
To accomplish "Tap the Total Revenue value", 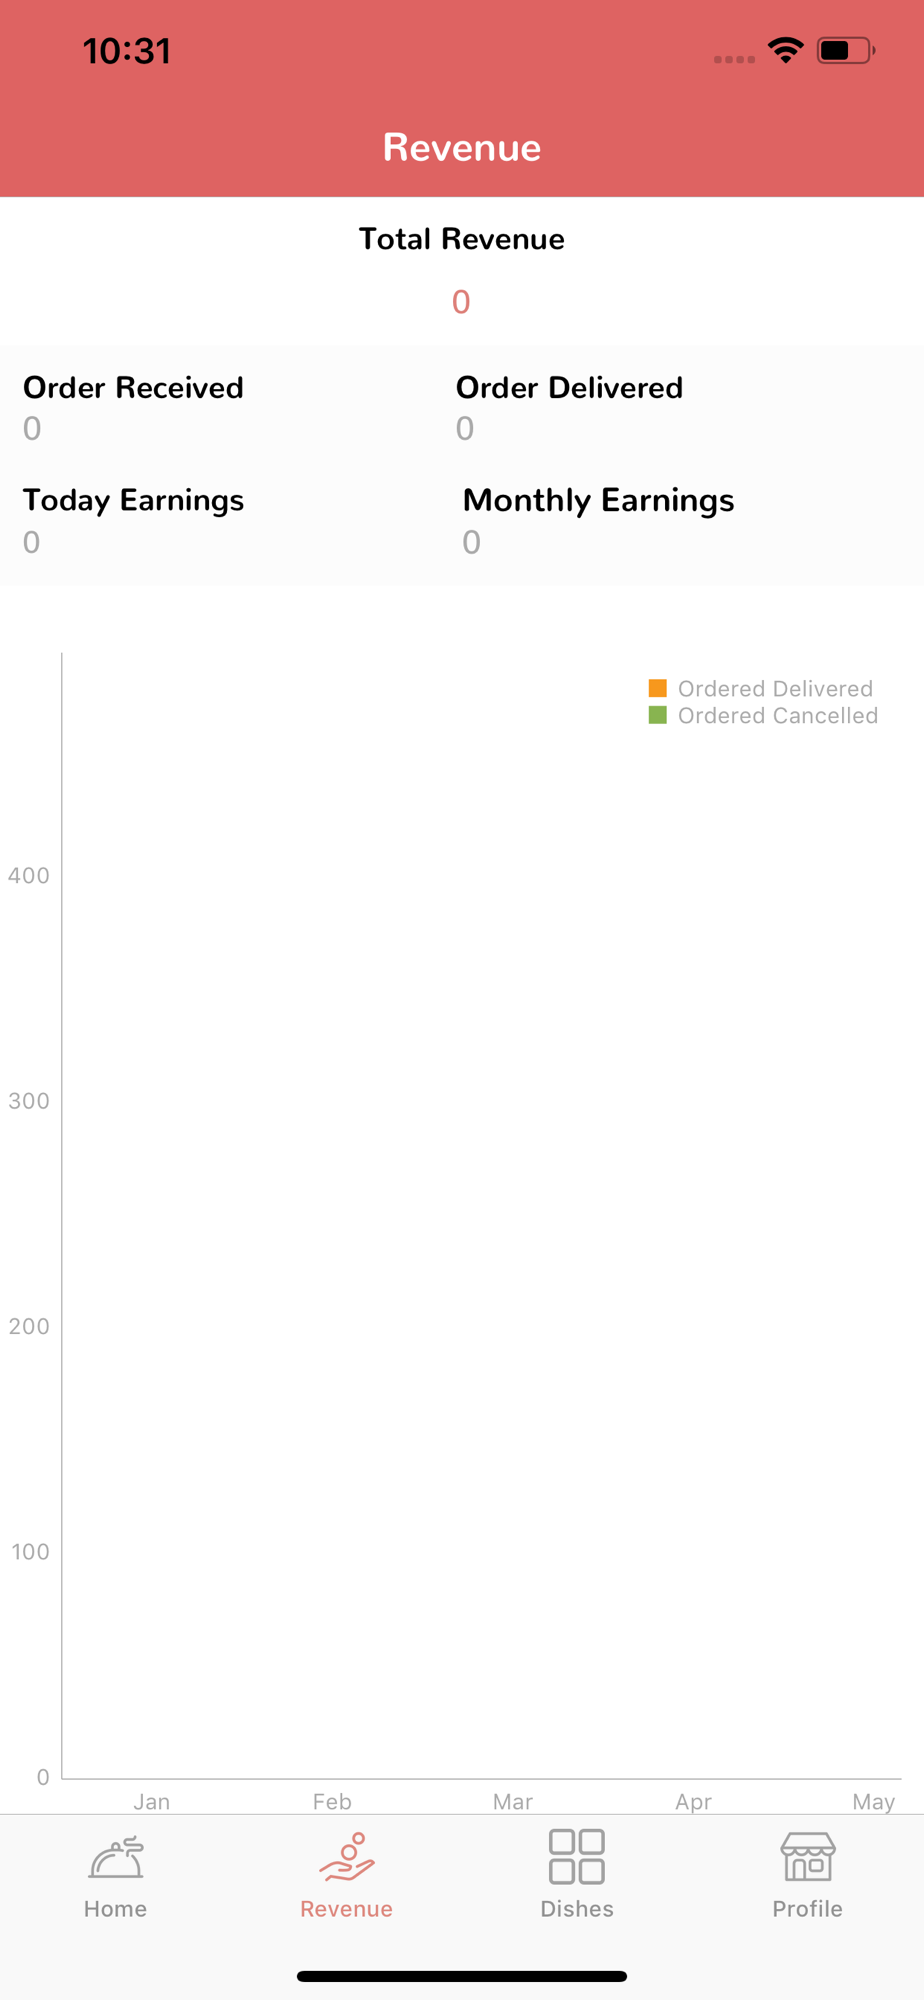I will click(x=461, y=302).
